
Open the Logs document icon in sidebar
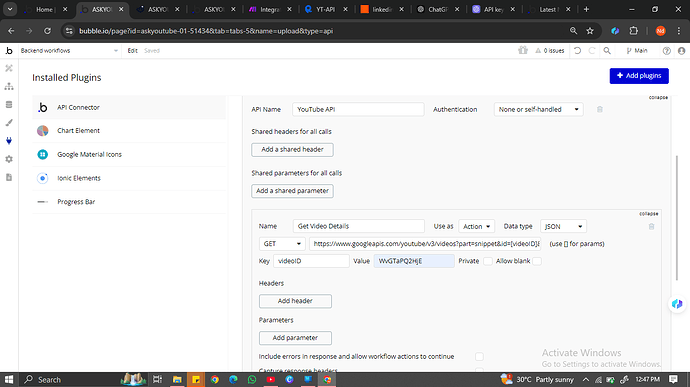point(9,177)
